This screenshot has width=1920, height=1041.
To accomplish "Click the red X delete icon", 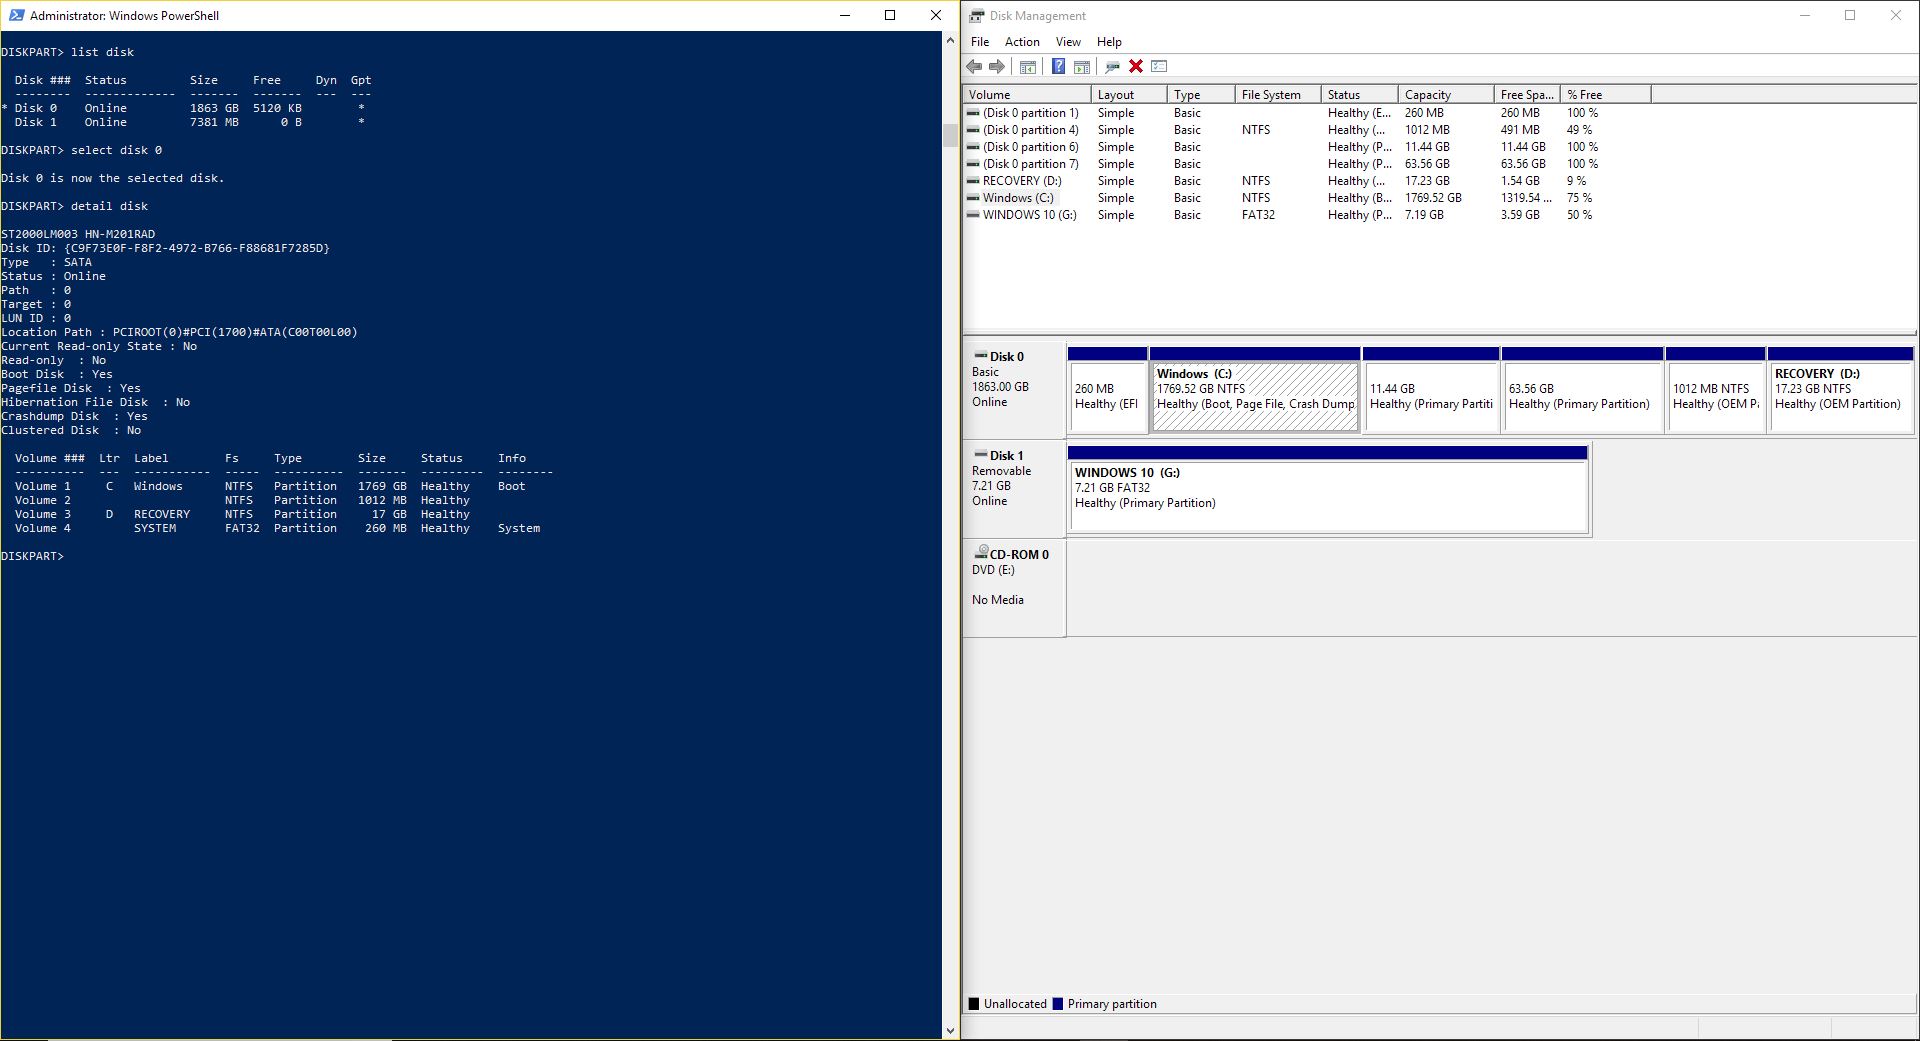I will pyautogui.click(x=1135, y=66).
